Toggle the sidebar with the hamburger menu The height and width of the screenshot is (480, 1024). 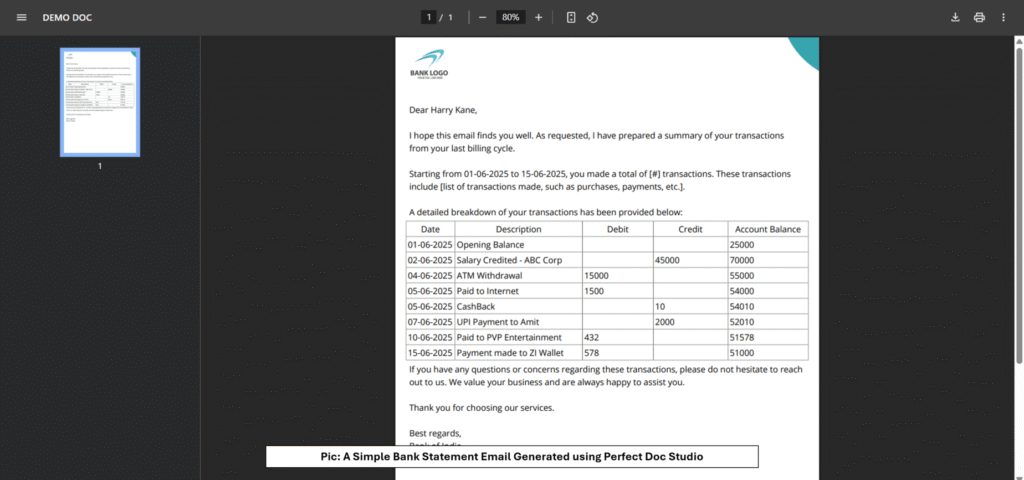click(x=21, y=17)
